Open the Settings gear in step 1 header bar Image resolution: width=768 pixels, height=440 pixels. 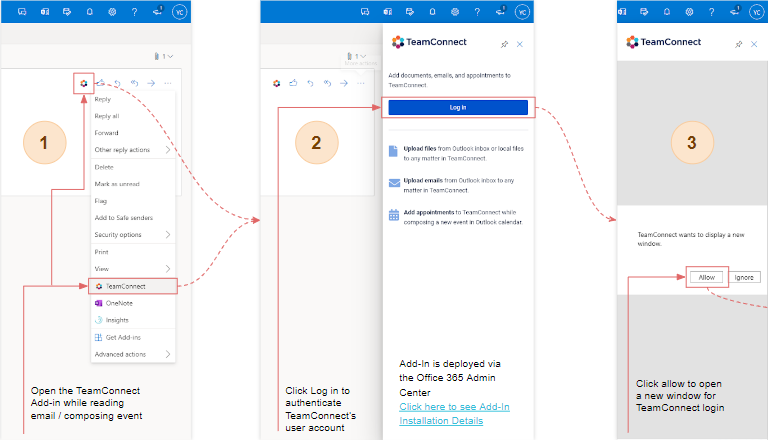(112, 12)
